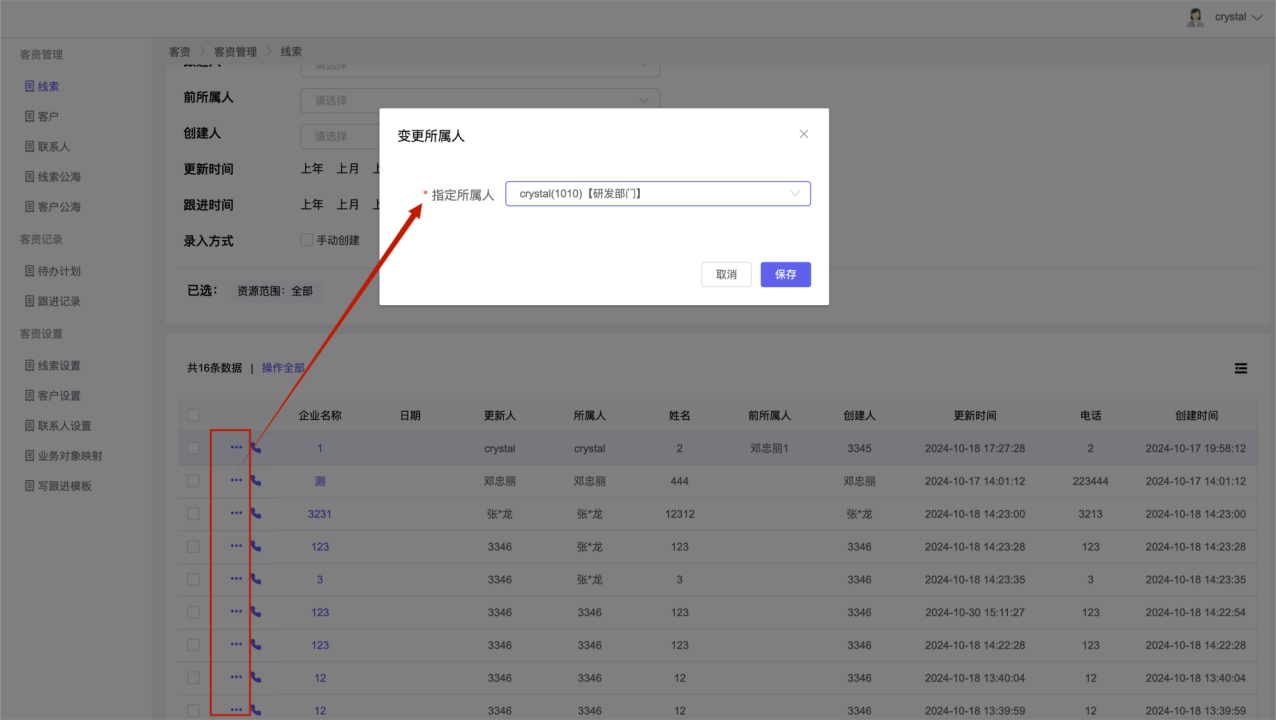Close the 变更所属人 dialog
The height and width of the screenshot is (720, 1276).
click(x=803, y=134)
